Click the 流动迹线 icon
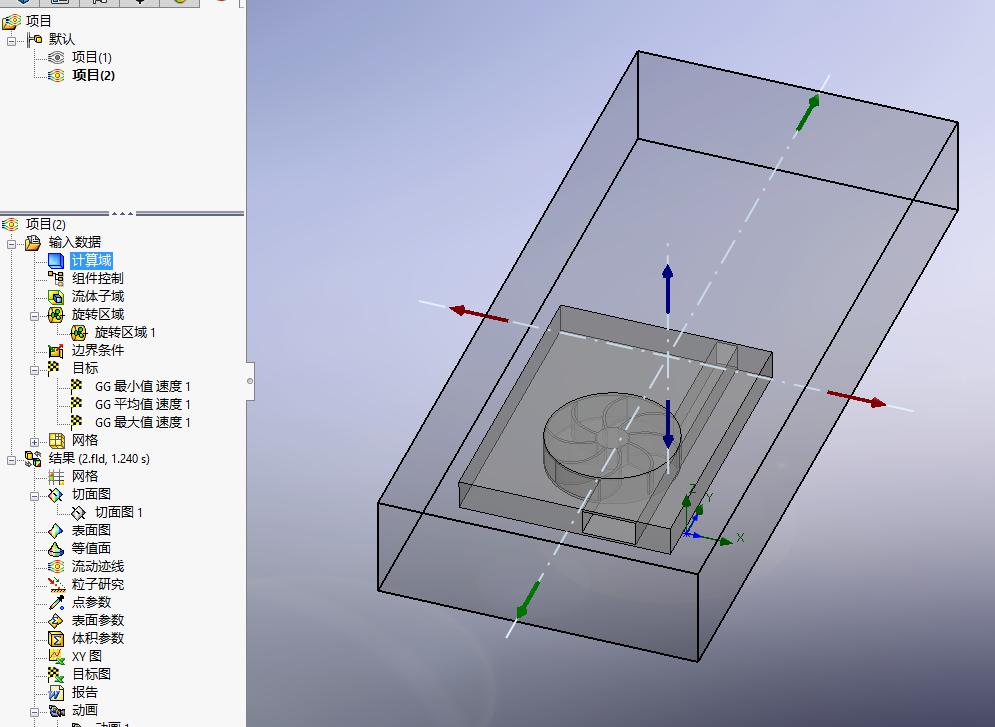995x727 pixels. pos(56,566)
